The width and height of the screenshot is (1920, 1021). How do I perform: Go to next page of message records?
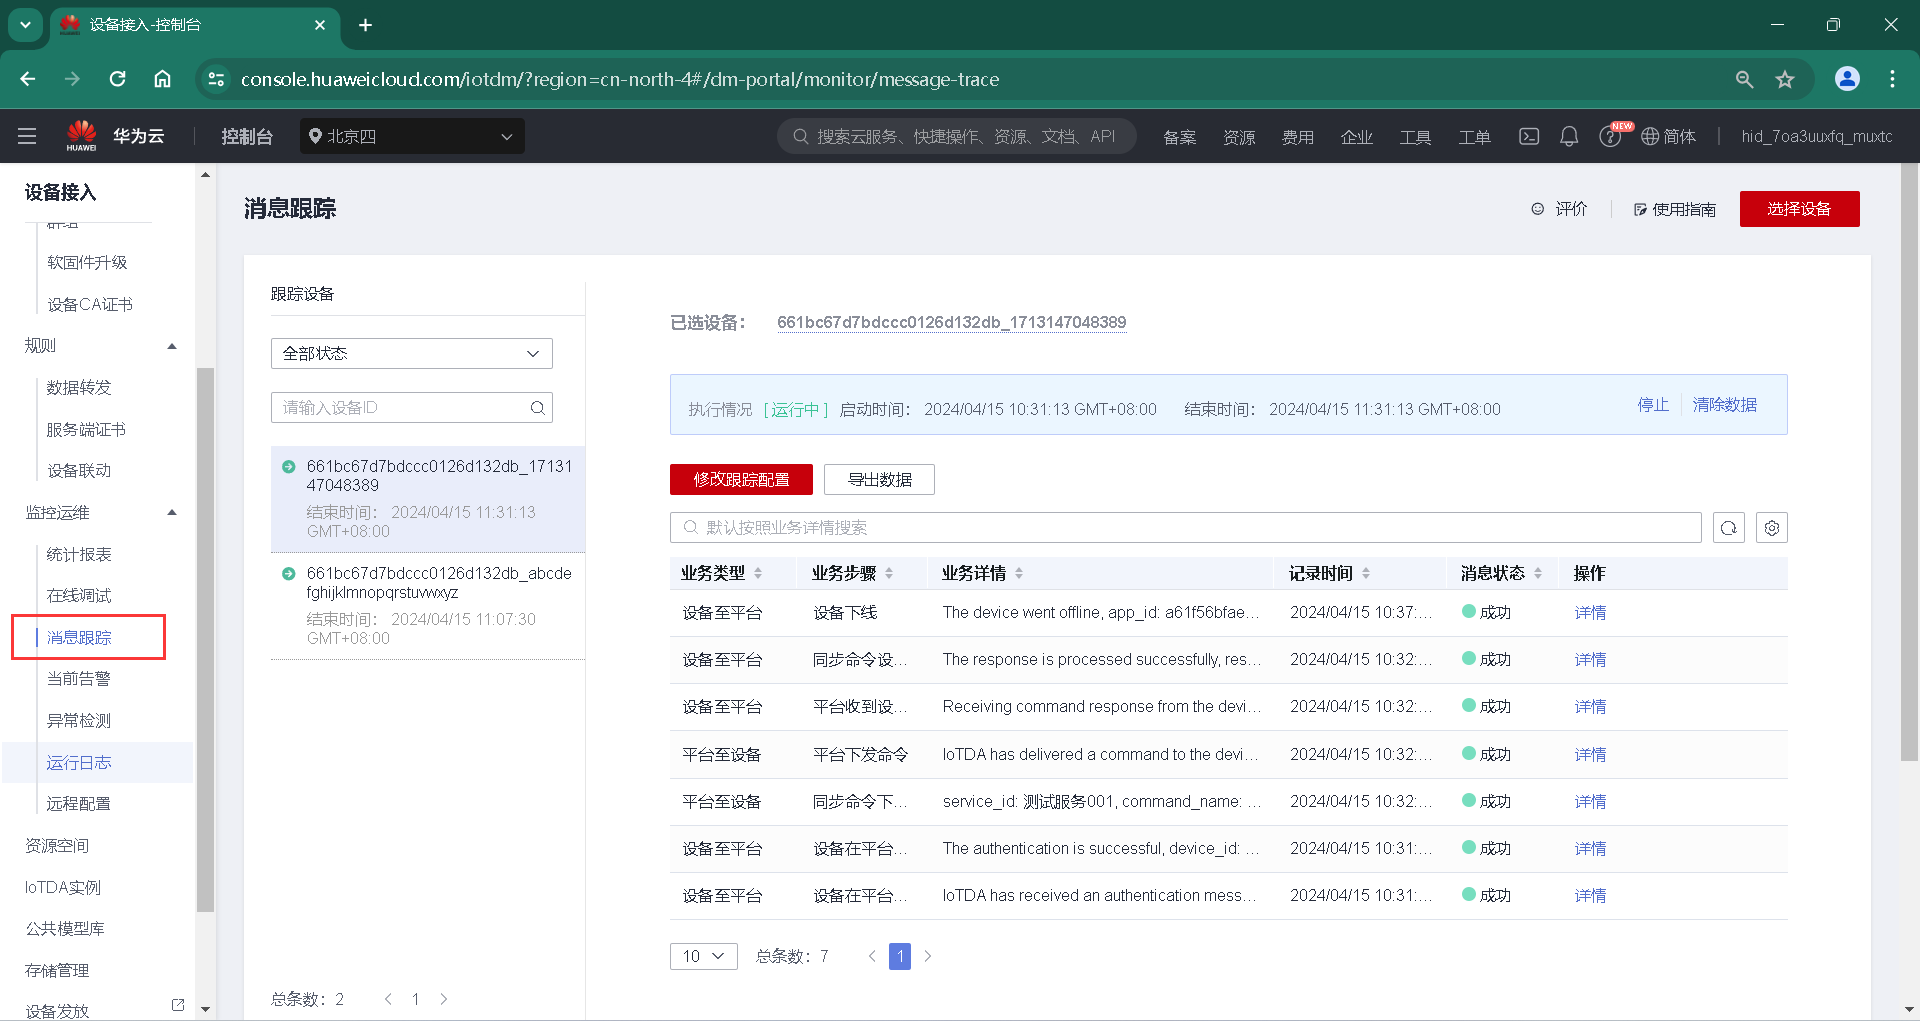tap(928, 956)
